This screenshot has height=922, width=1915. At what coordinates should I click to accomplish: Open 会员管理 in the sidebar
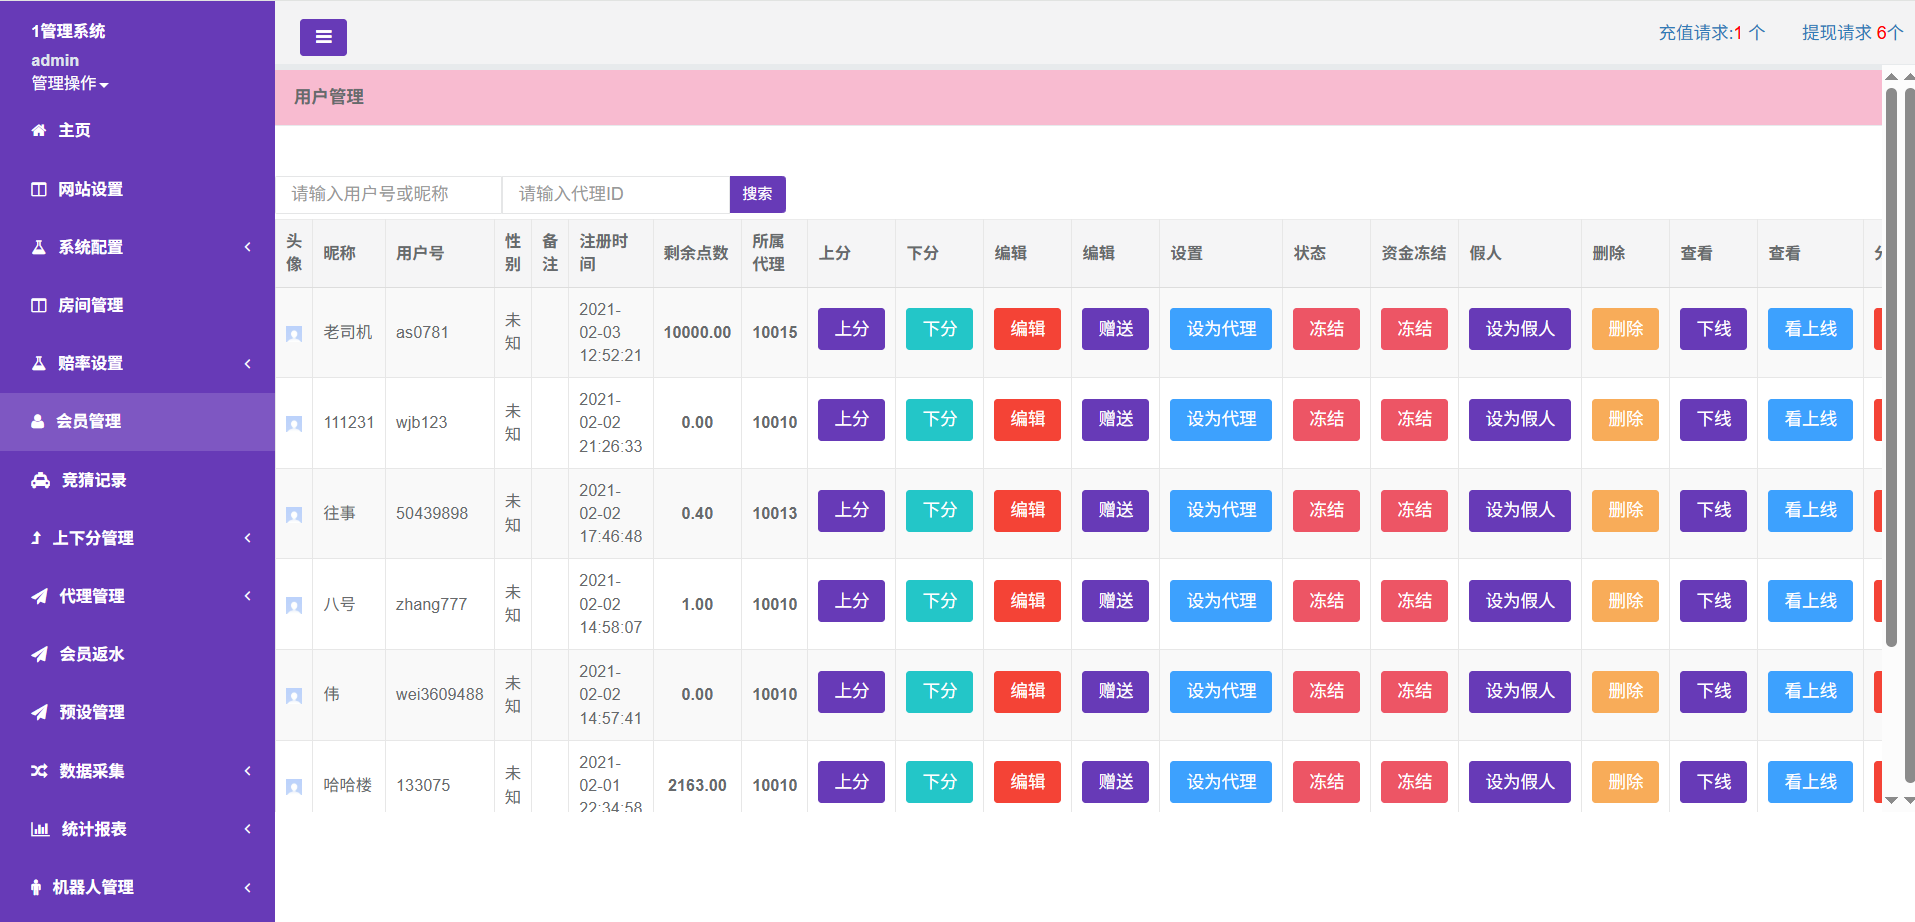88,421
